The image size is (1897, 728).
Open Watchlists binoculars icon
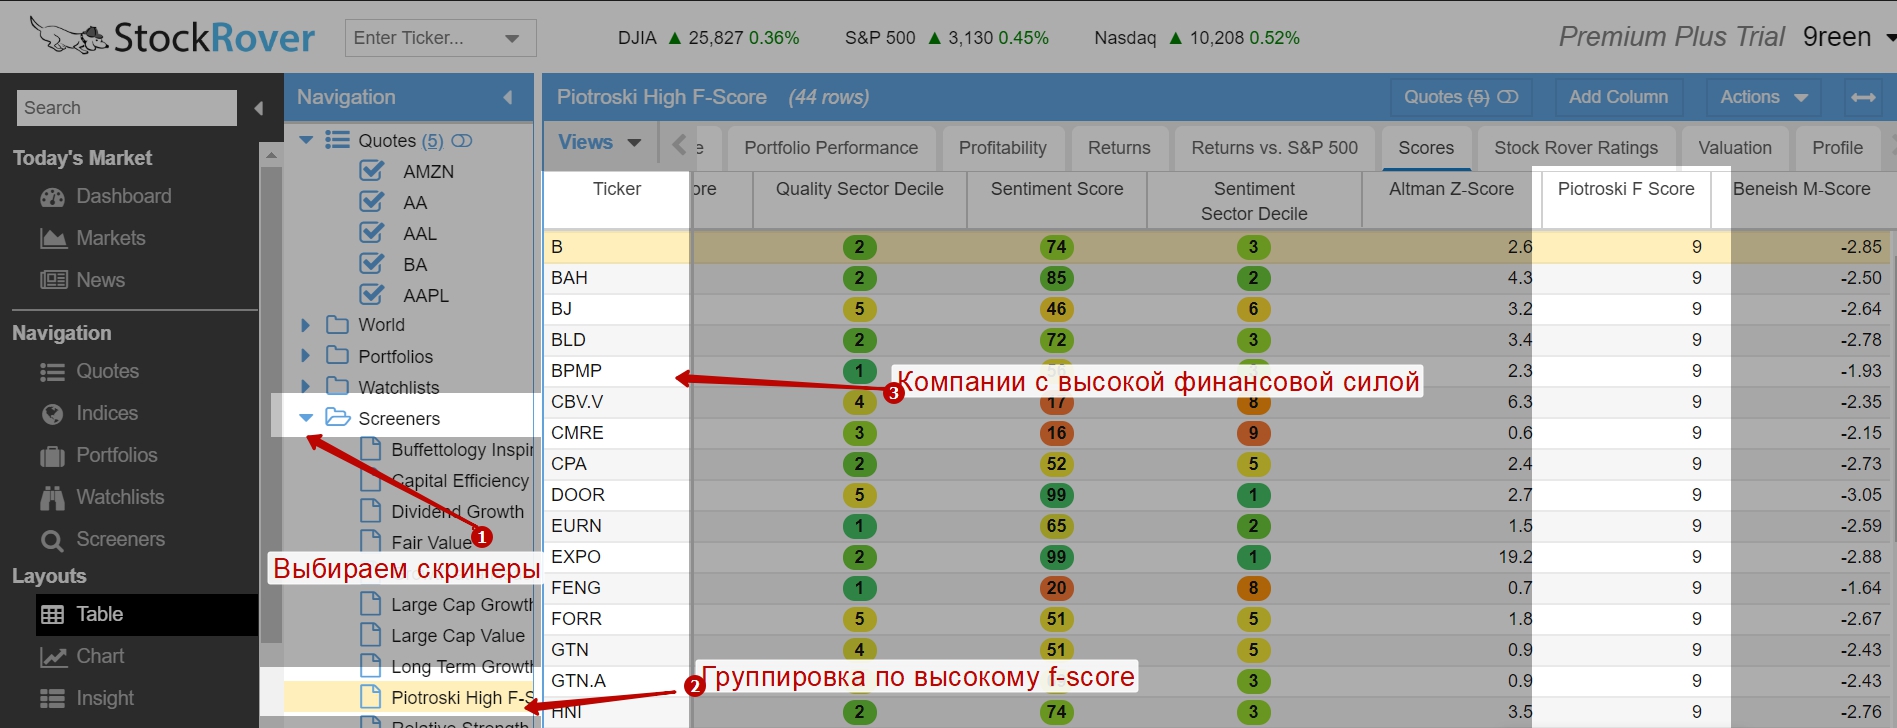coord(52,498)
